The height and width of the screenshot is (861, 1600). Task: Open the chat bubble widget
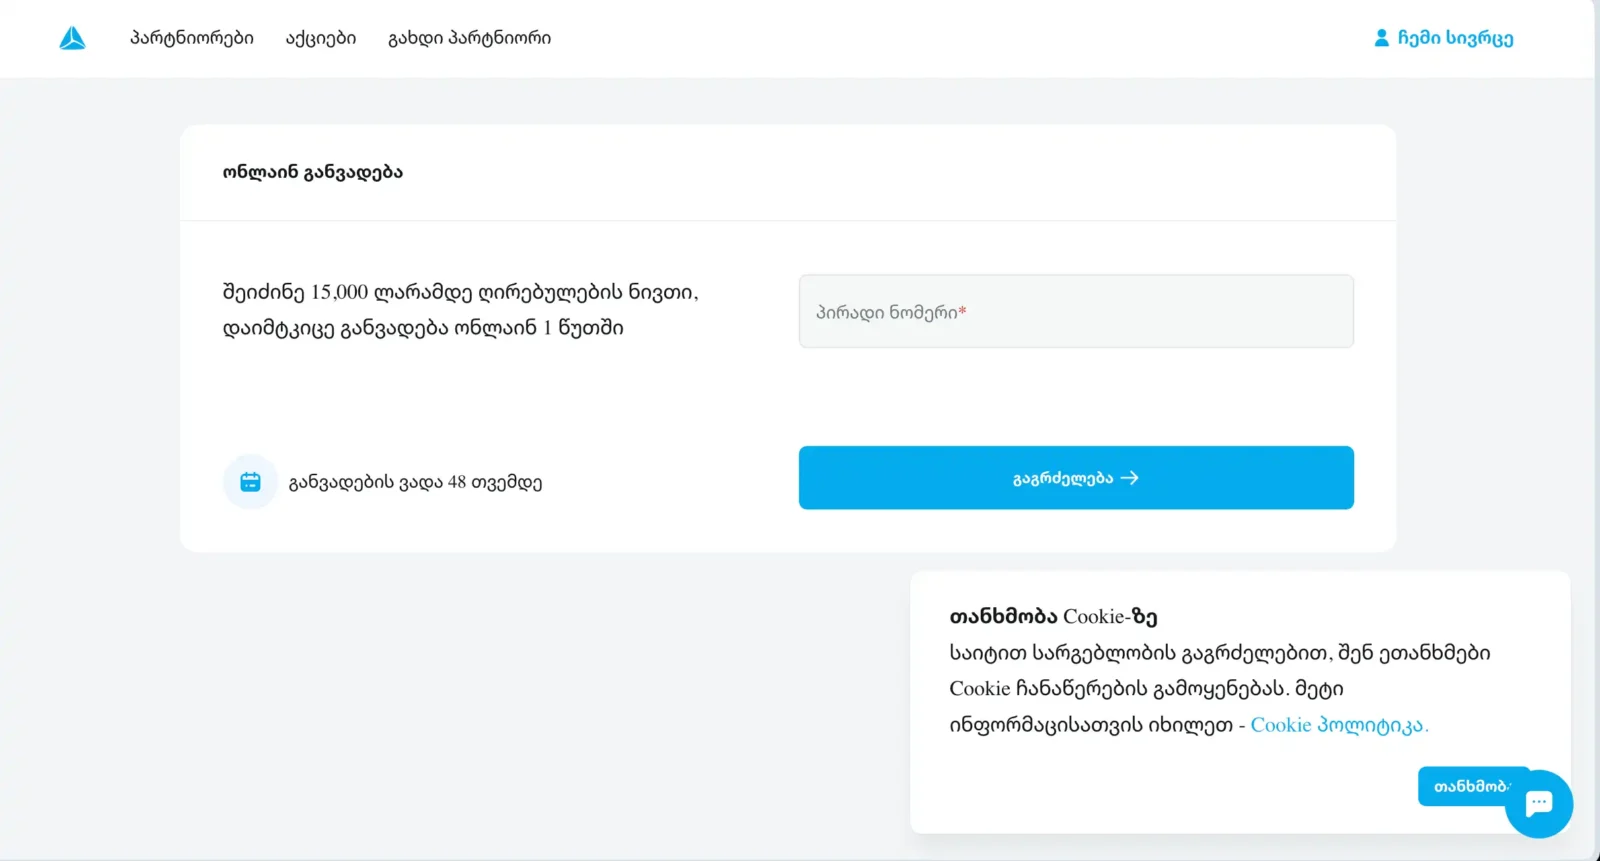tap(1540, 804)
